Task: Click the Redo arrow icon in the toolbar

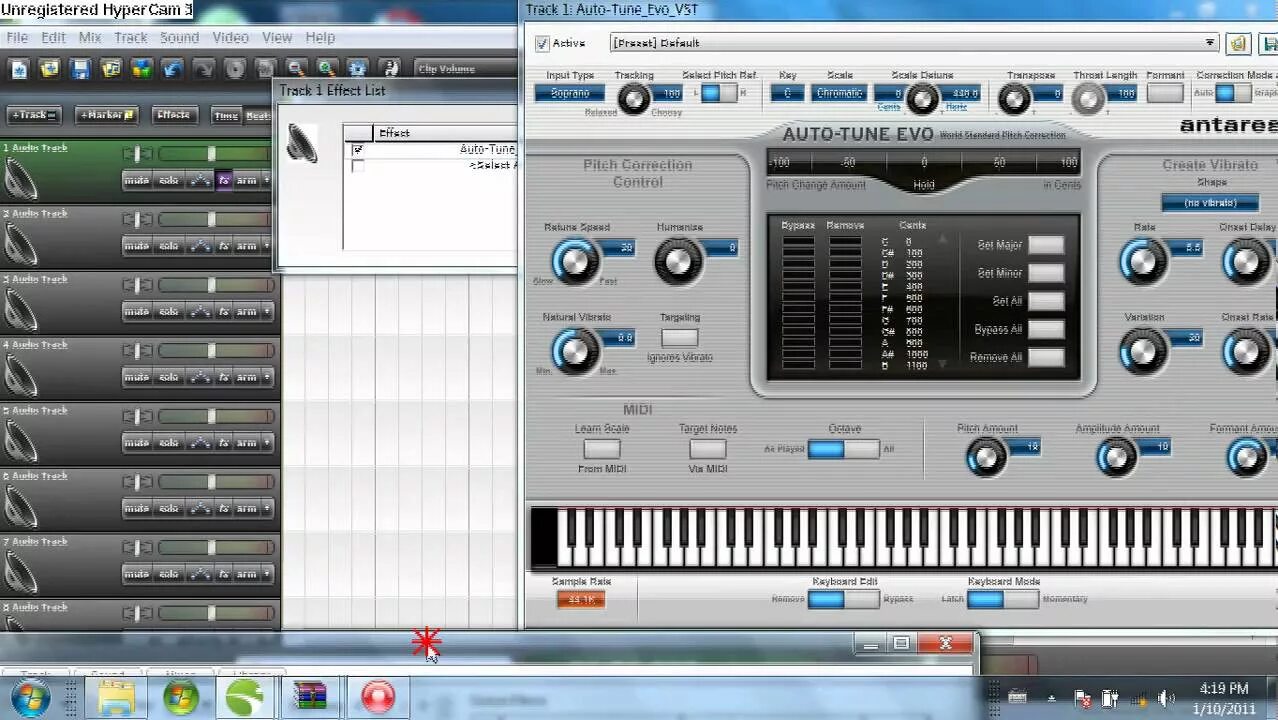Action: 204,69
